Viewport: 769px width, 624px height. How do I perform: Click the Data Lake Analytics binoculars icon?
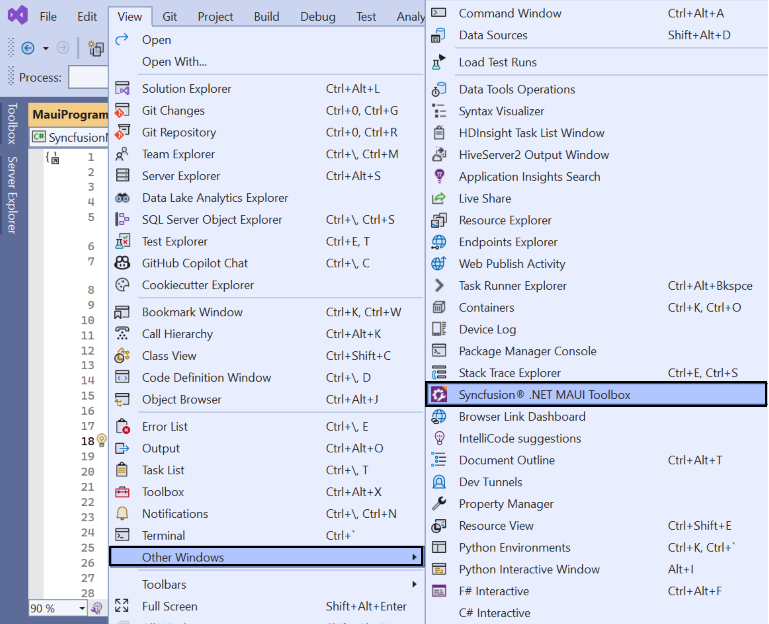point(122,198)
